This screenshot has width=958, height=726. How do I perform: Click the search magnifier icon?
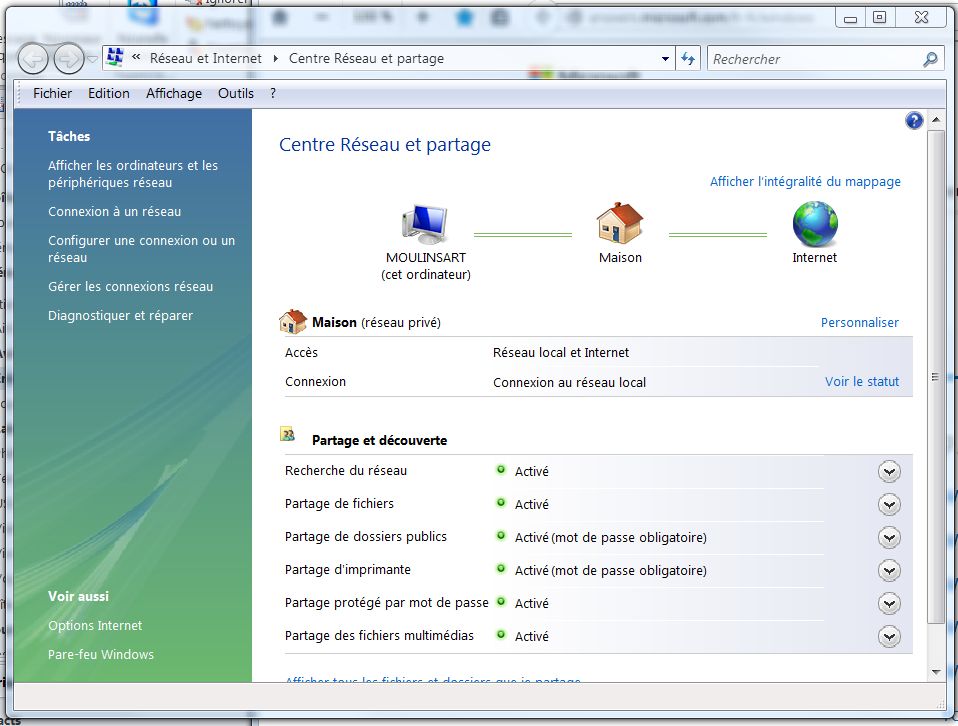pos(929,58)
